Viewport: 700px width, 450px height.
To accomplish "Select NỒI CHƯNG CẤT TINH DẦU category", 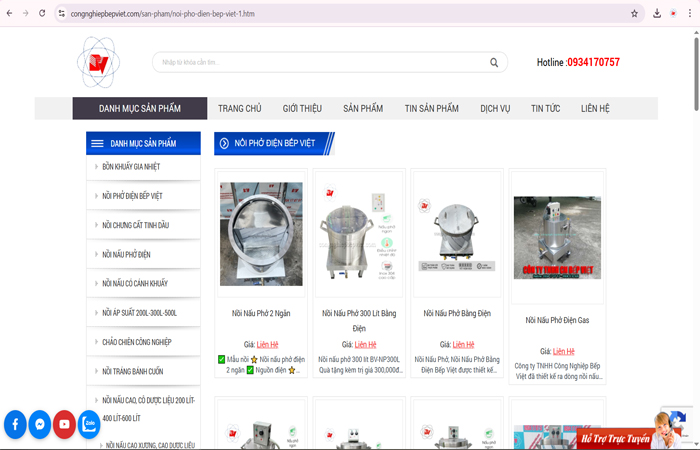I will coord(143,225).
